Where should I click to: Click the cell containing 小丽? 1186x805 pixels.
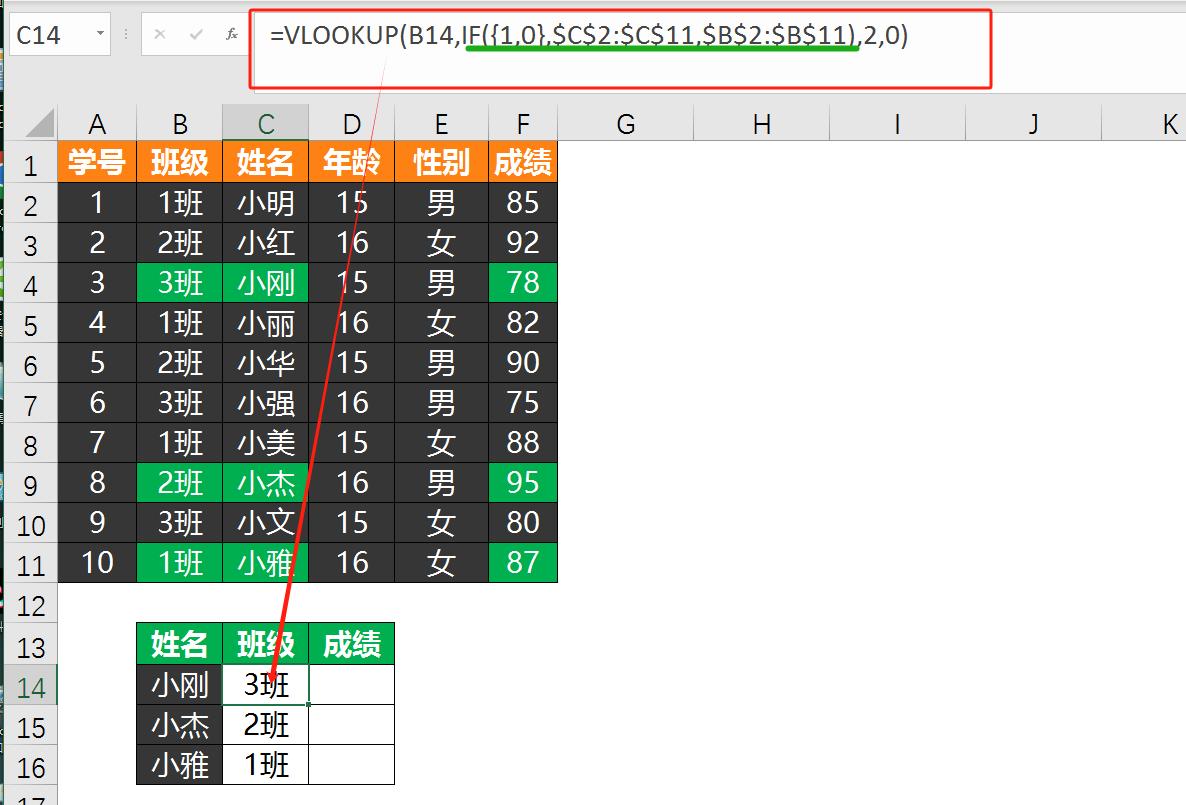pos(265,323)
